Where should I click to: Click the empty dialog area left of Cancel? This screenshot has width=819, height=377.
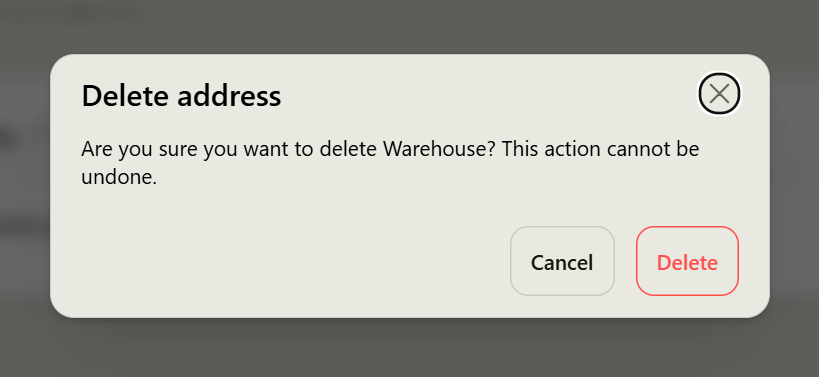click(282, 261)
